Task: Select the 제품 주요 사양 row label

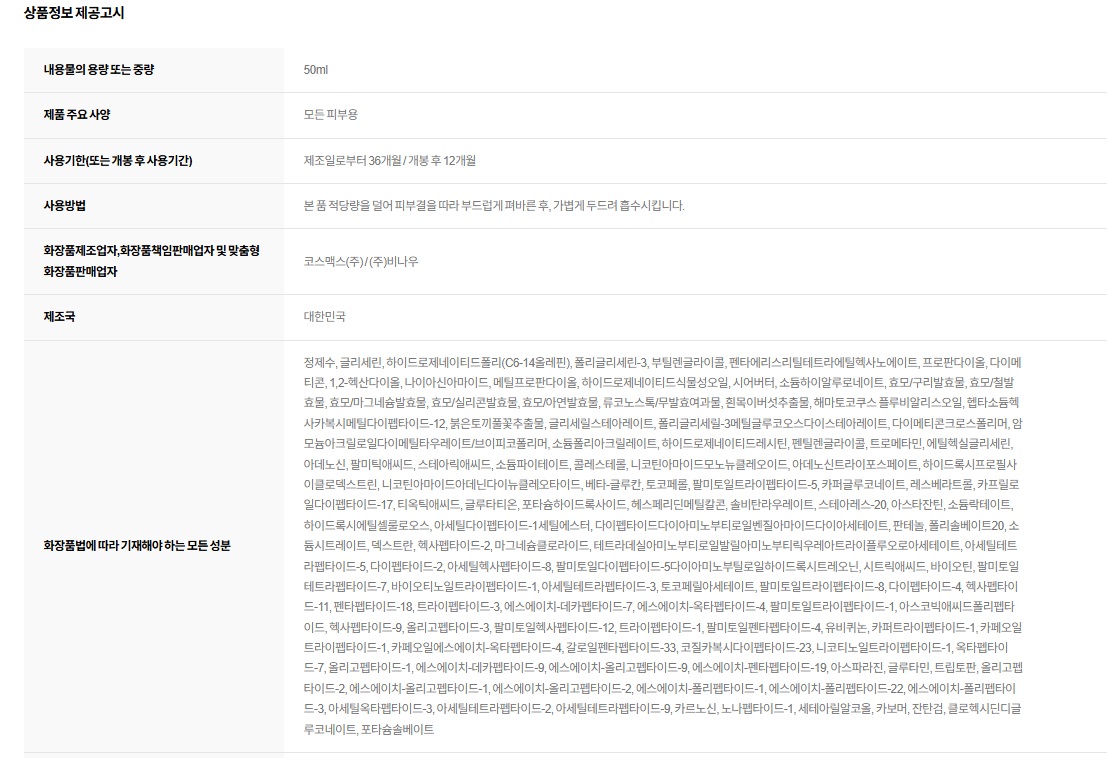Action: (x=76, y=115)
